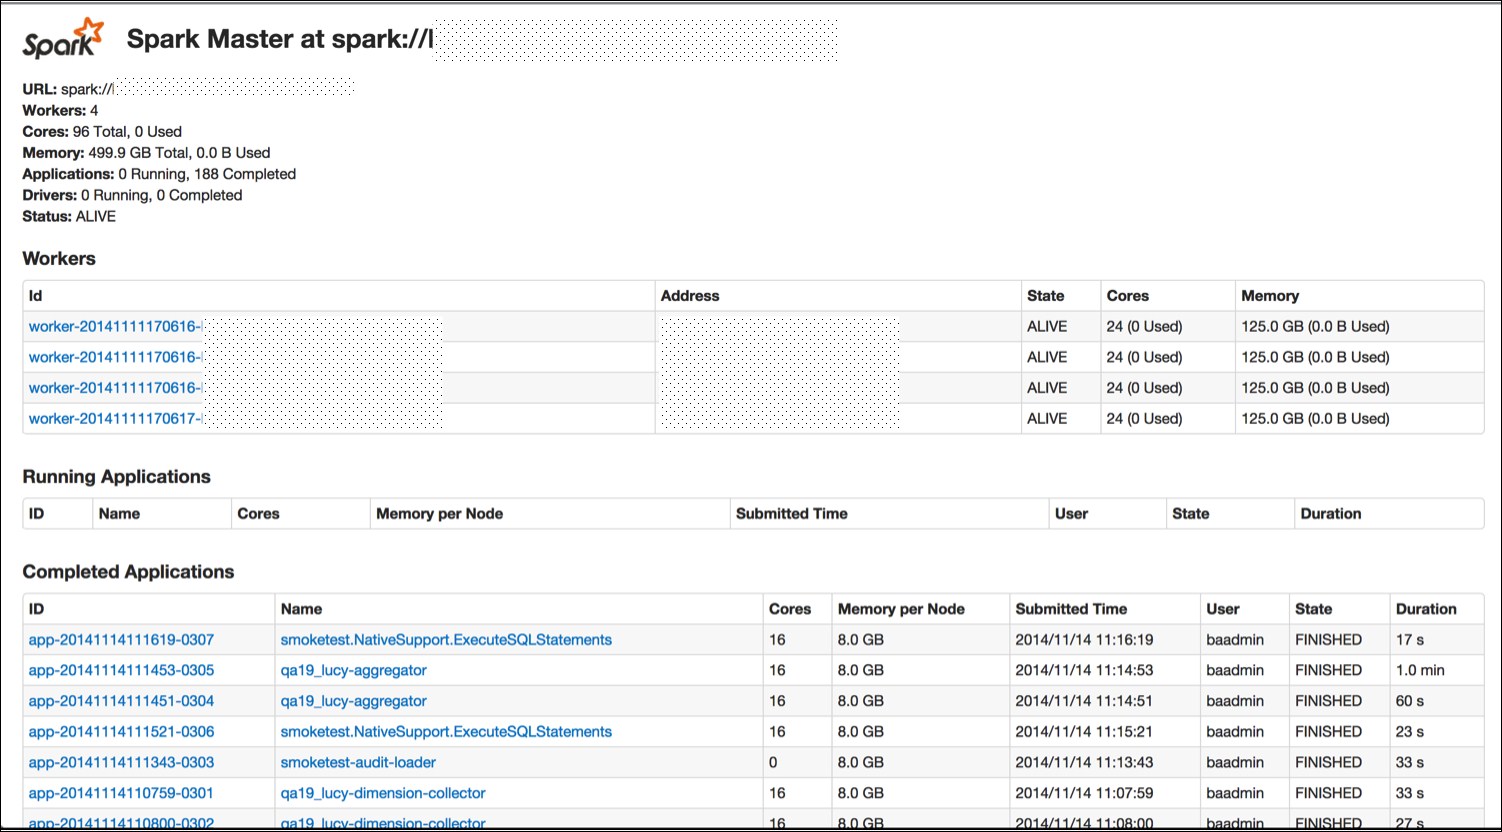
Task: Open app-20141114111451-0304 application link
Action: click(121, 701)
